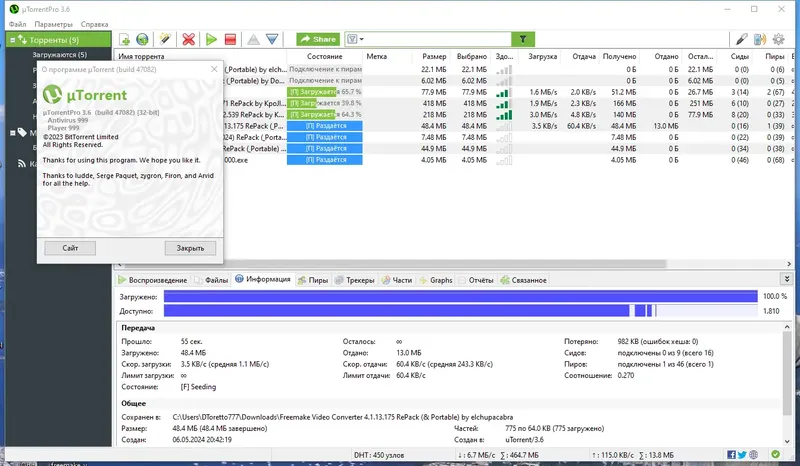Click the red Stop Torrent icon

point(230,39)
